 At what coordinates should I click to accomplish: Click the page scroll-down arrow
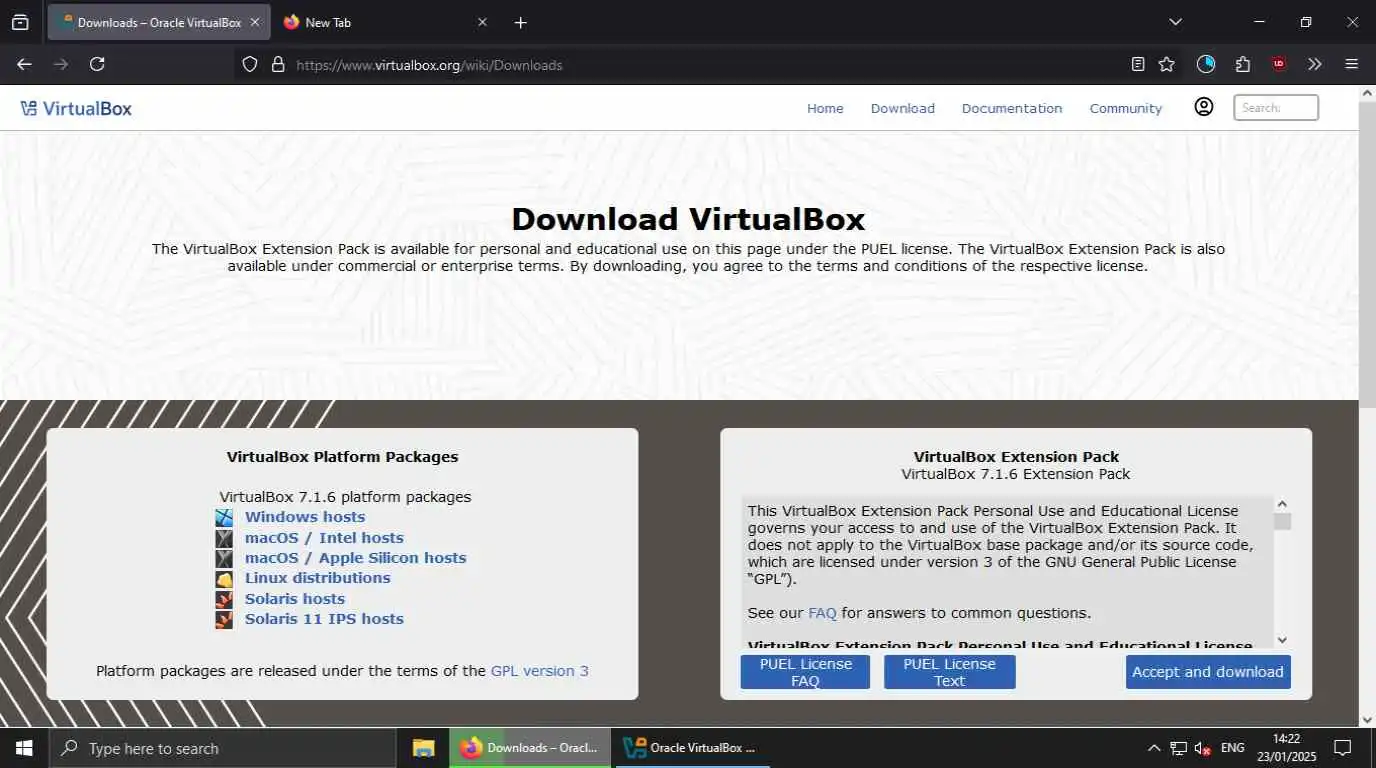coord(1367,719)
